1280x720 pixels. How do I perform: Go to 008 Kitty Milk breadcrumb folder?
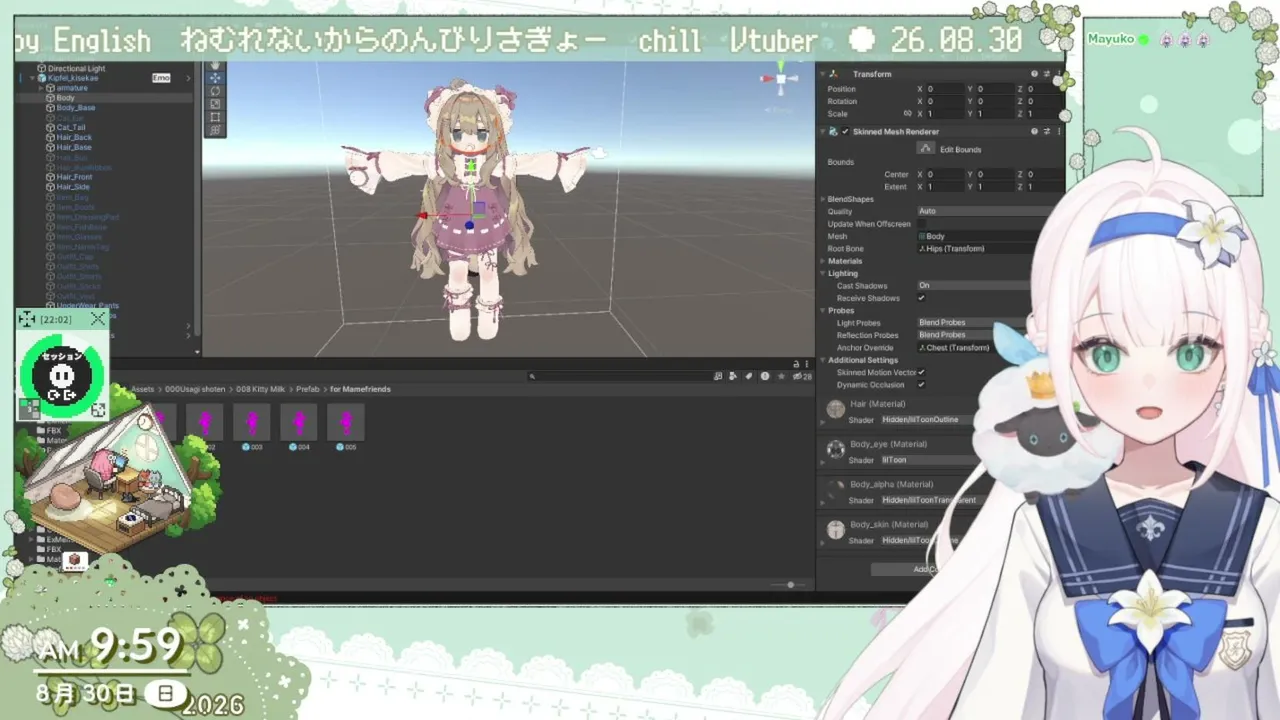tap(259, 389)
